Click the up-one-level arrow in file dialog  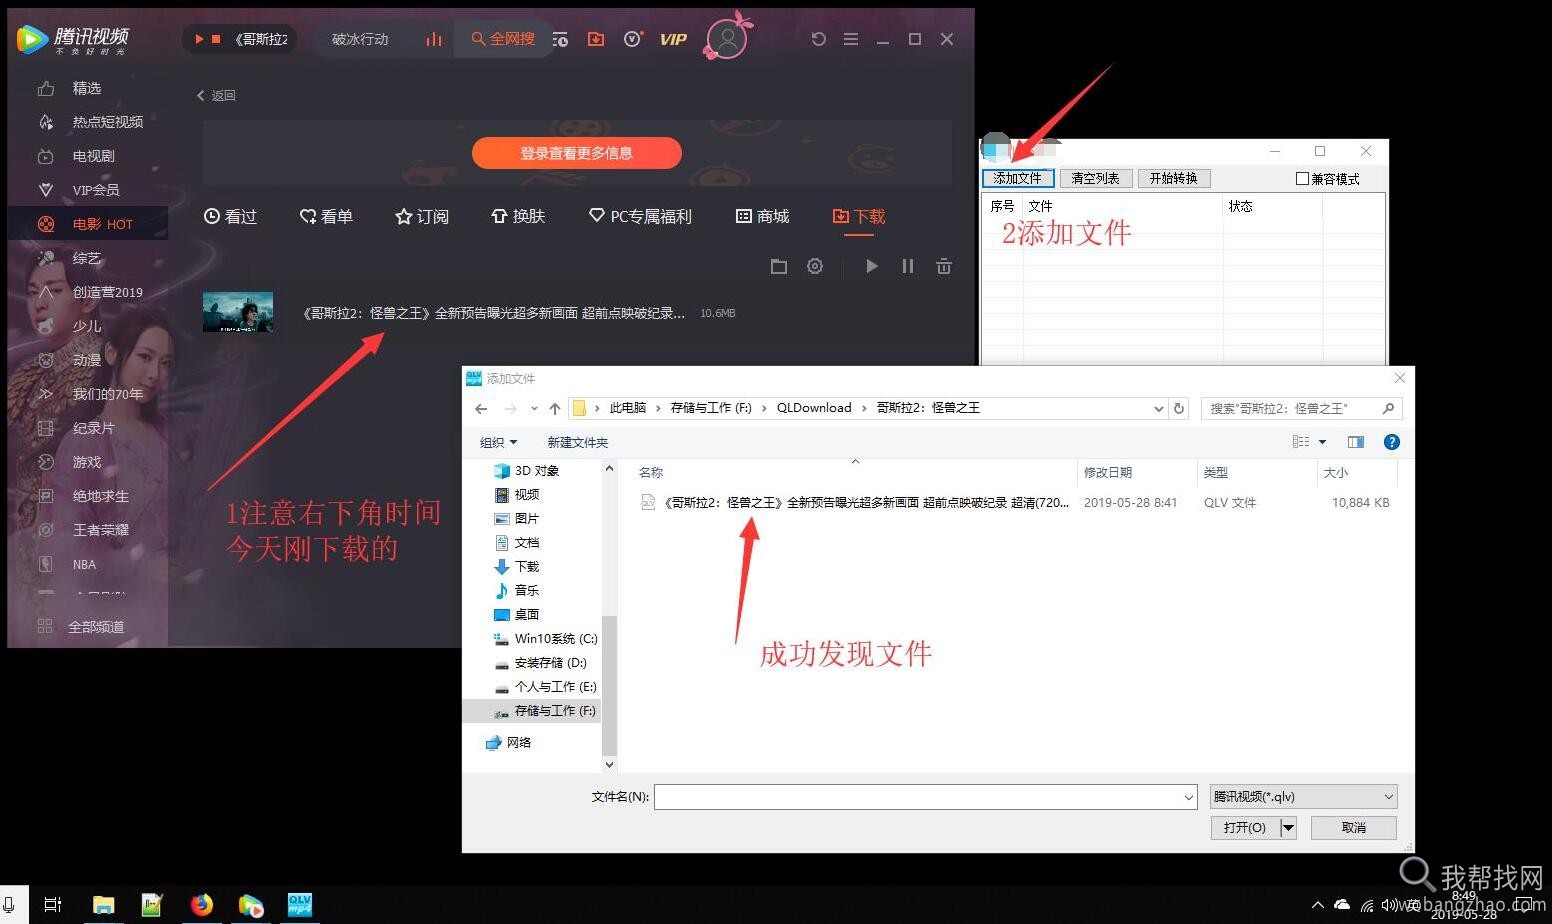coord(555,408)
